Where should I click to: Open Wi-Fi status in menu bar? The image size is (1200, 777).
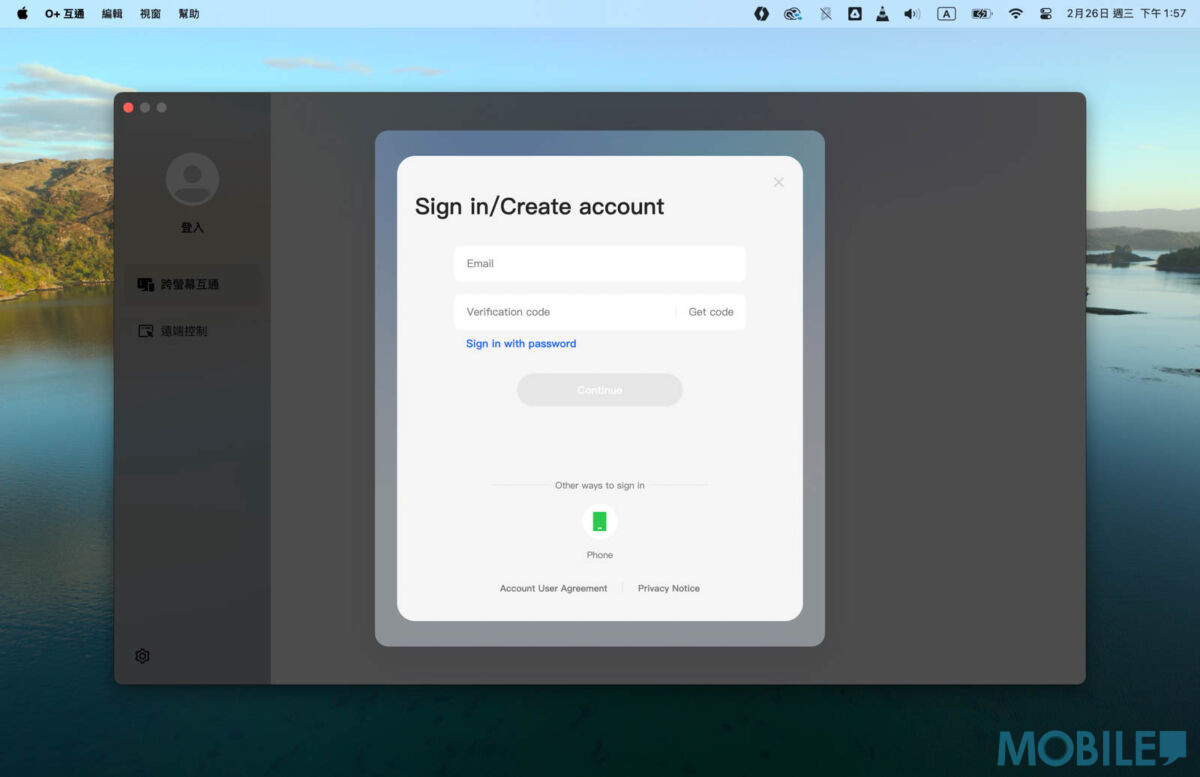[x=1016, y=14]
